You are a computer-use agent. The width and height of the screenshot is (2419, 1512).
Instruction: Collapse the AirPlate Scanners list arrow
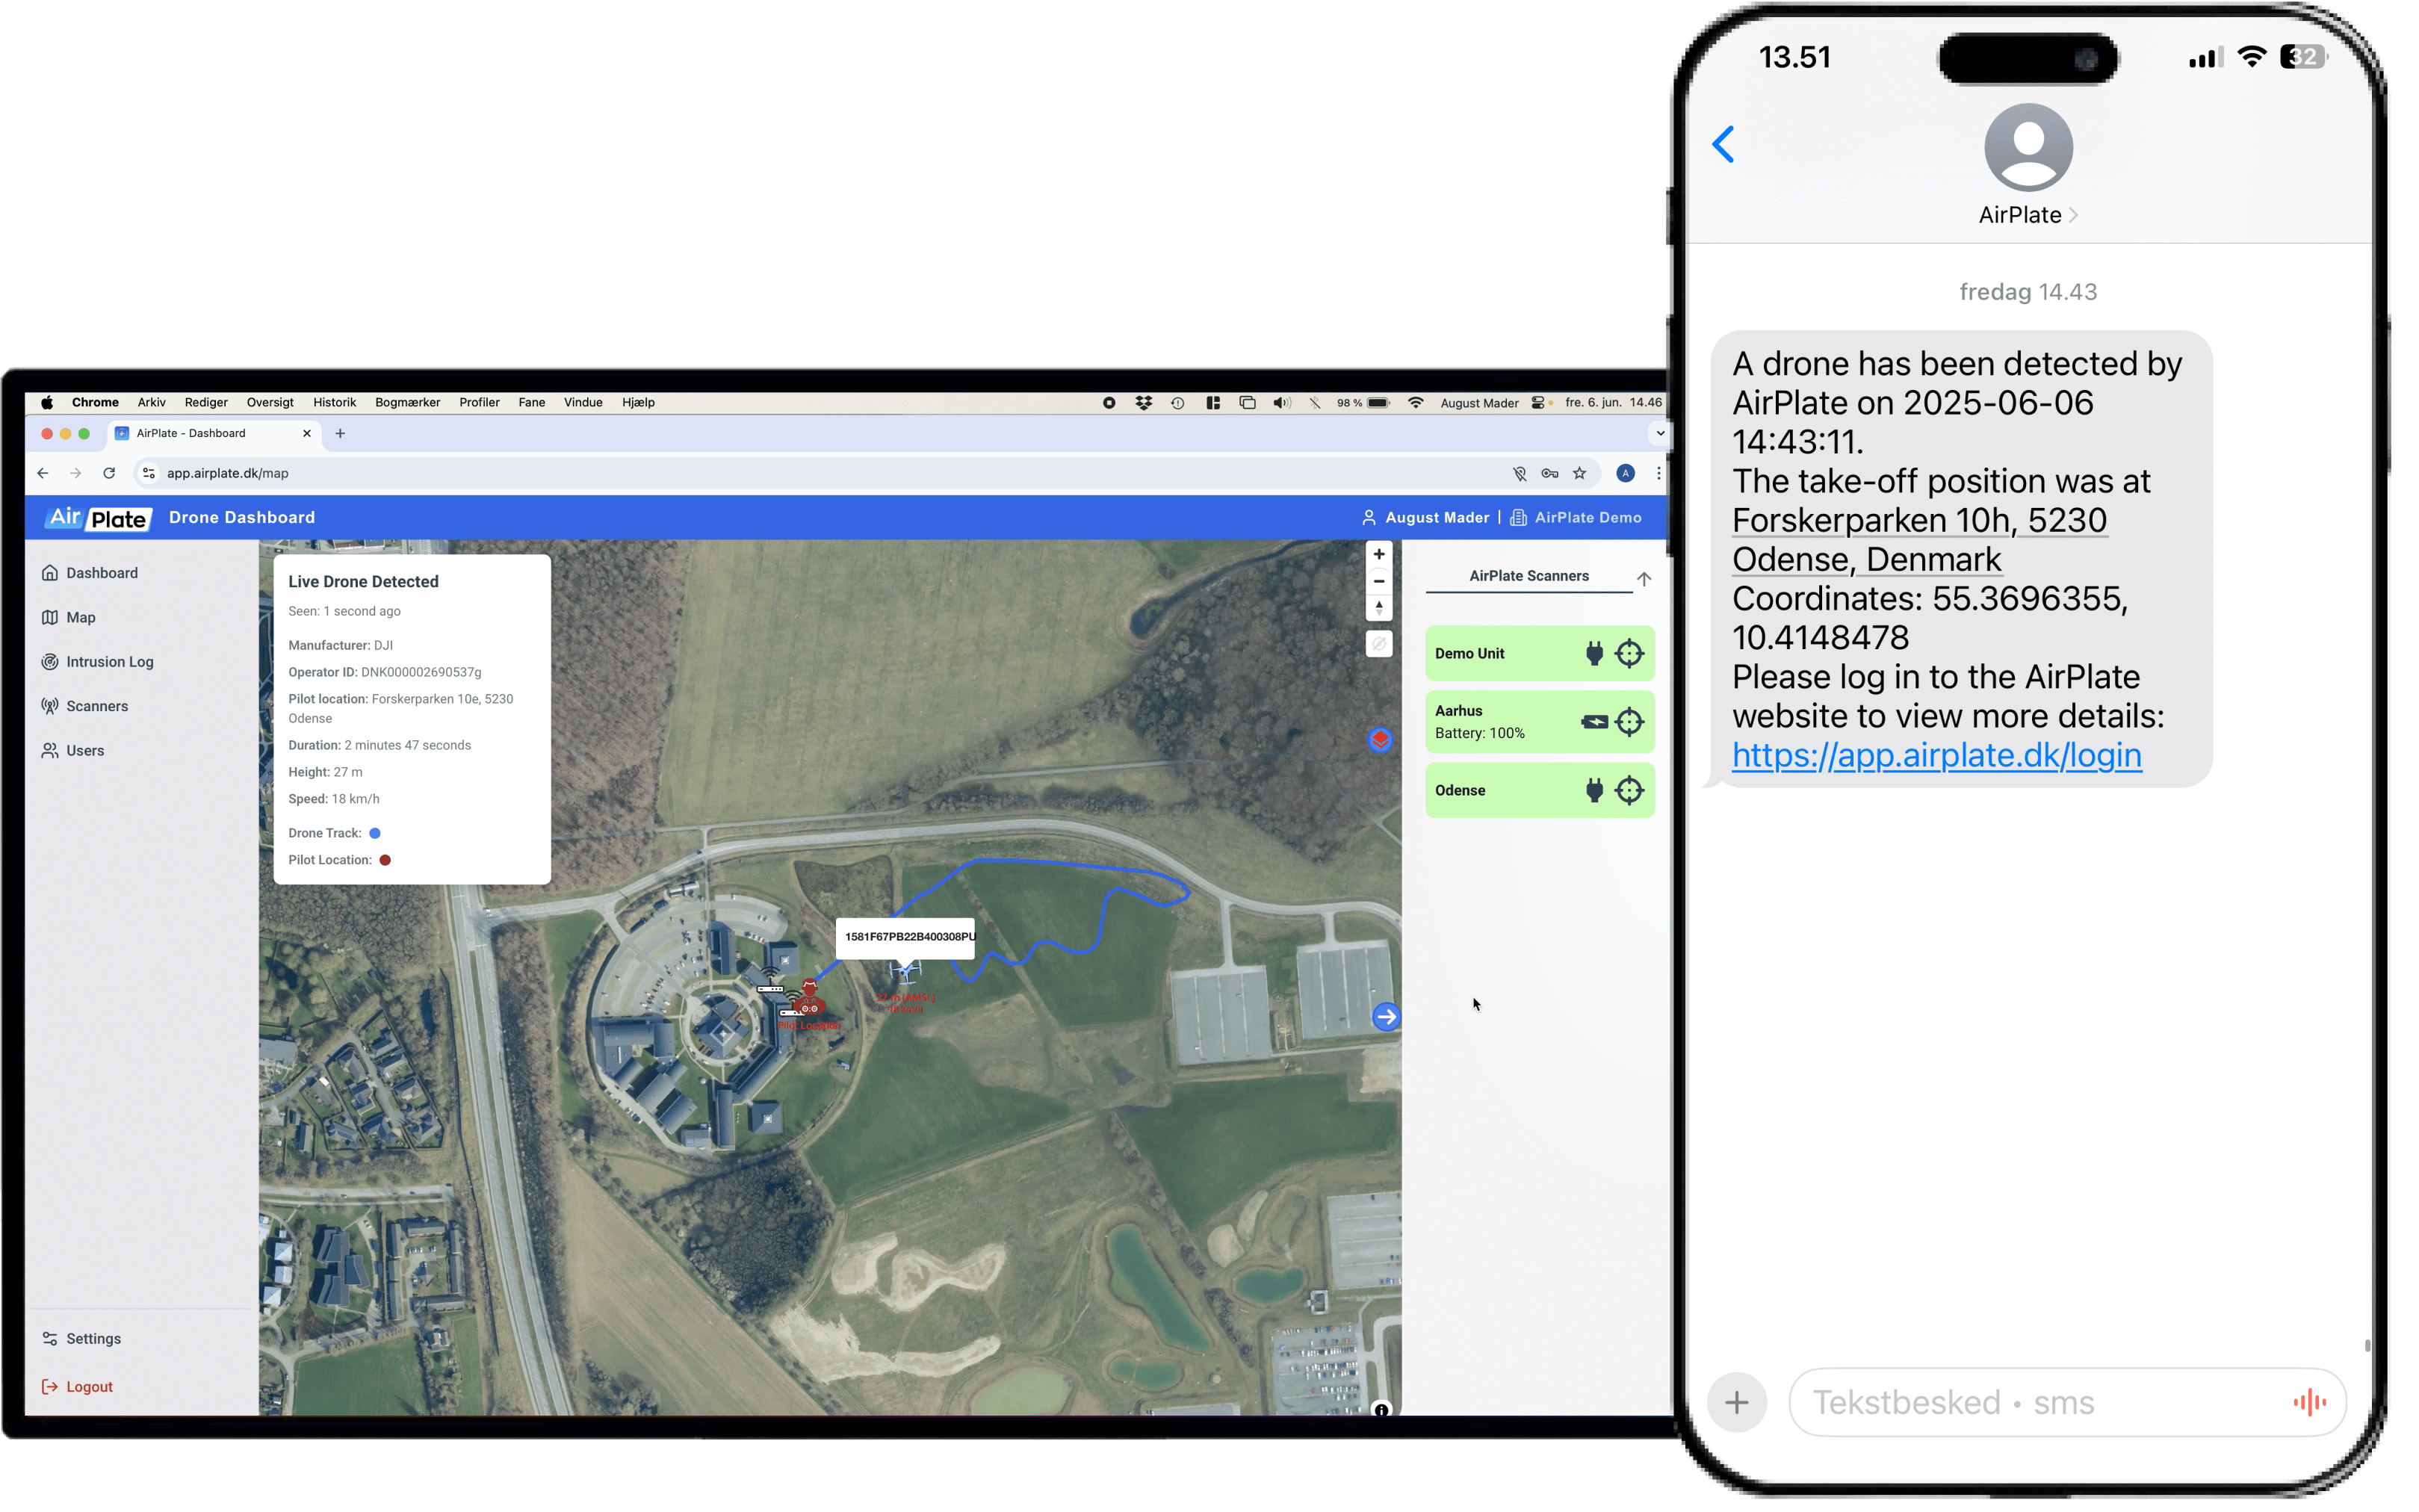pyautogui.click(x=1643, y=579)
